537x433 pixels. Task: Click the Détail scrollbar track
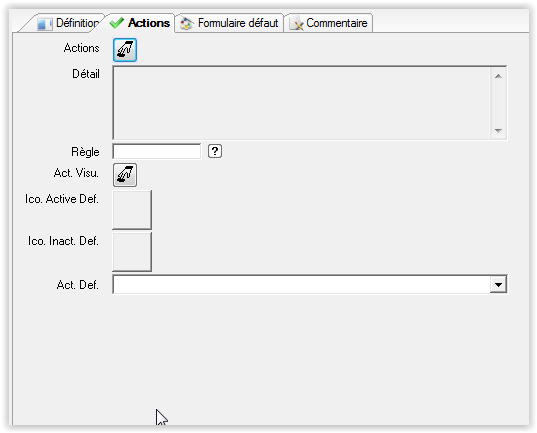[498, 103]
